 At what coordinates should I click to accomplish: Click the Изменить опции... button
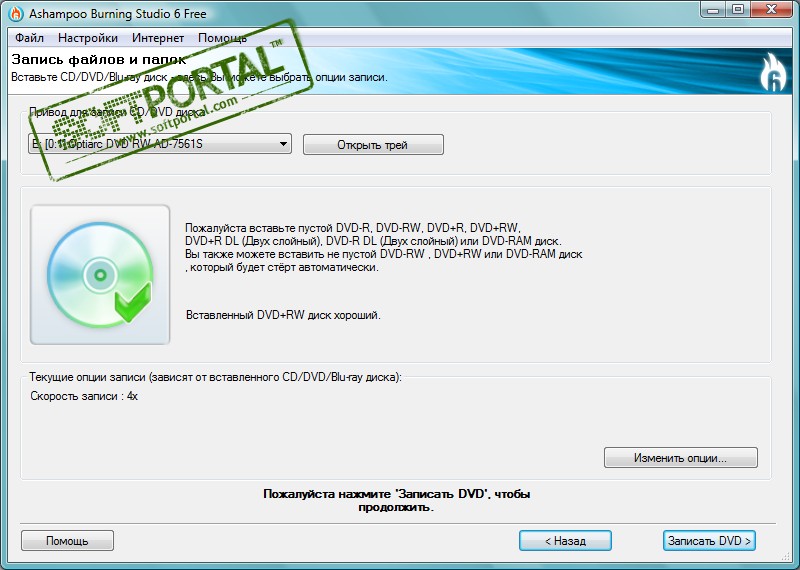pos(681,458)
